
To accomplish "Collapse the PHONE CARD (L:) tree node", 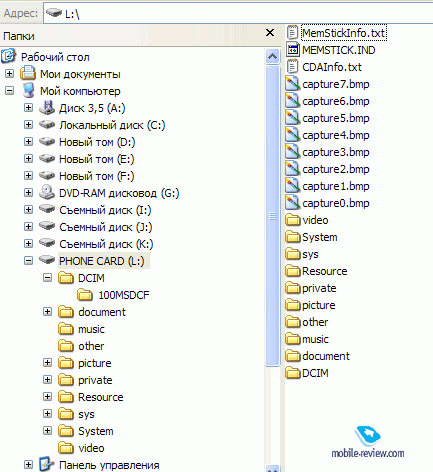I will 29,261.
